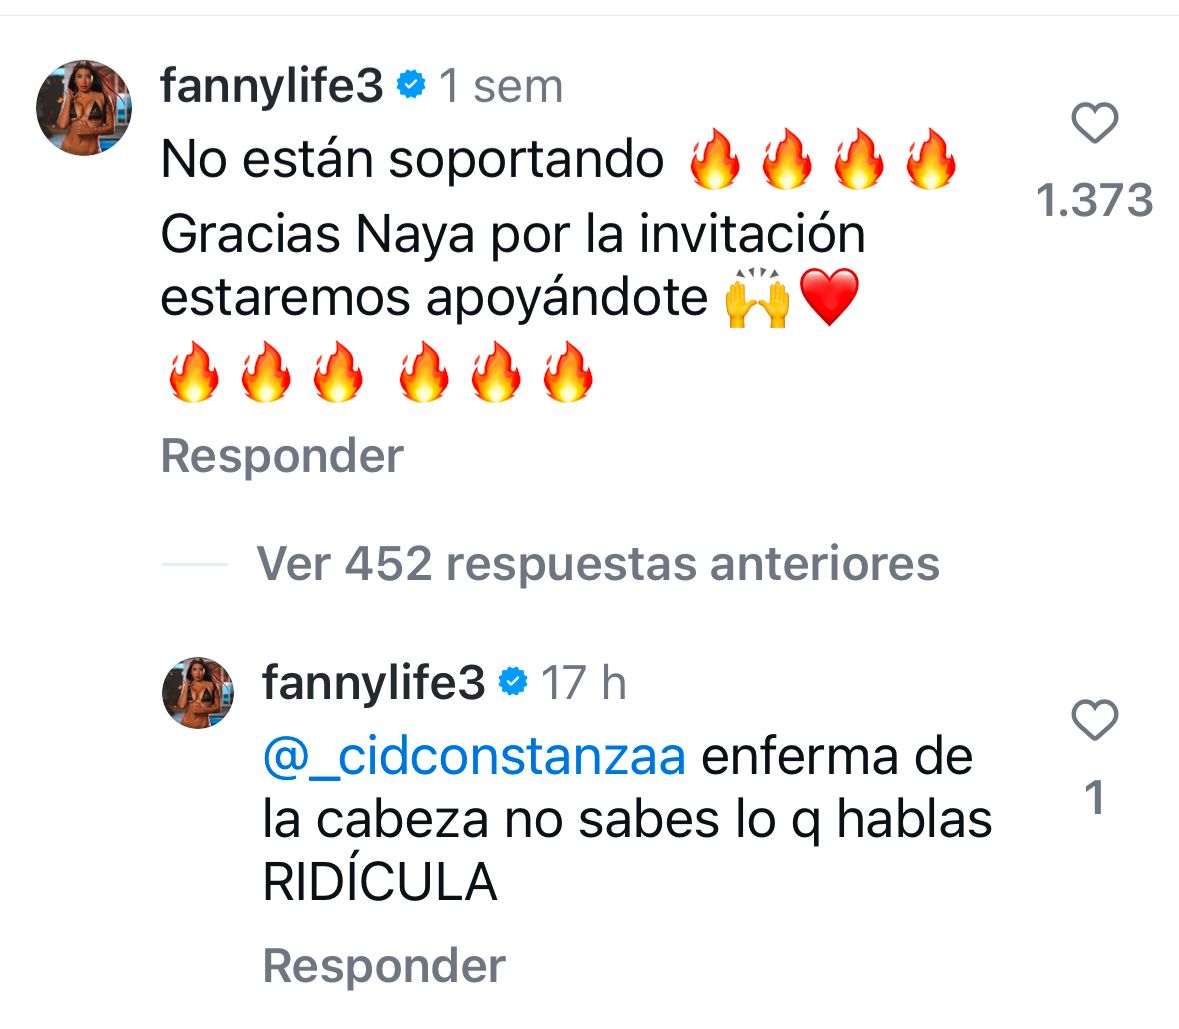The width and height of the screenshot is (1179, 1029).
Task: Open the smaller profile picture on the reply
Action: pyautogui.click(x=198, y=693)
